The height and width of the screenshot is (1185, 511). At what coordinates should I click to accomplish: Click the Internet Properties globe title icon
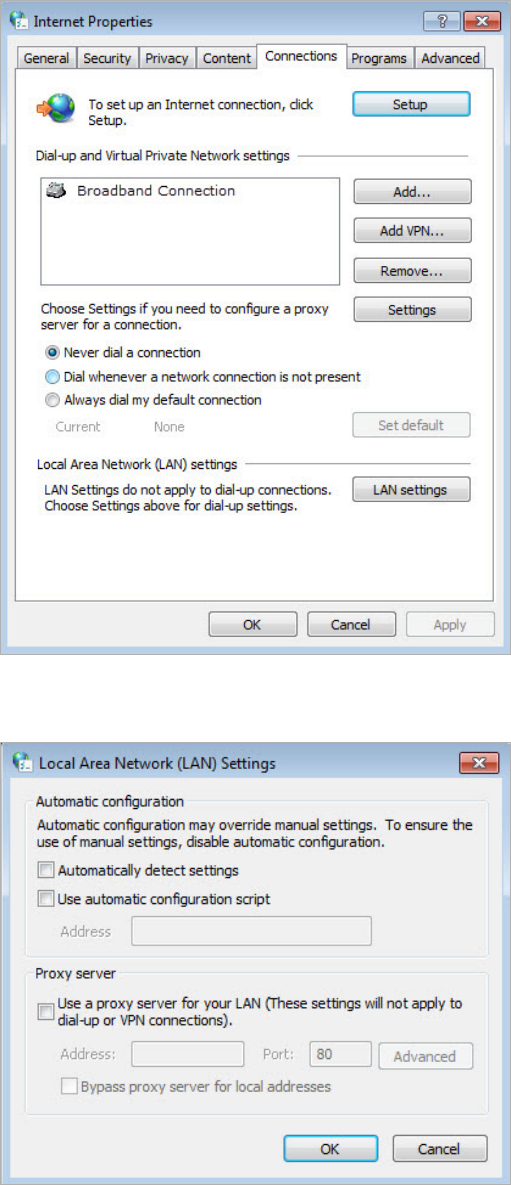click(20, 21)
